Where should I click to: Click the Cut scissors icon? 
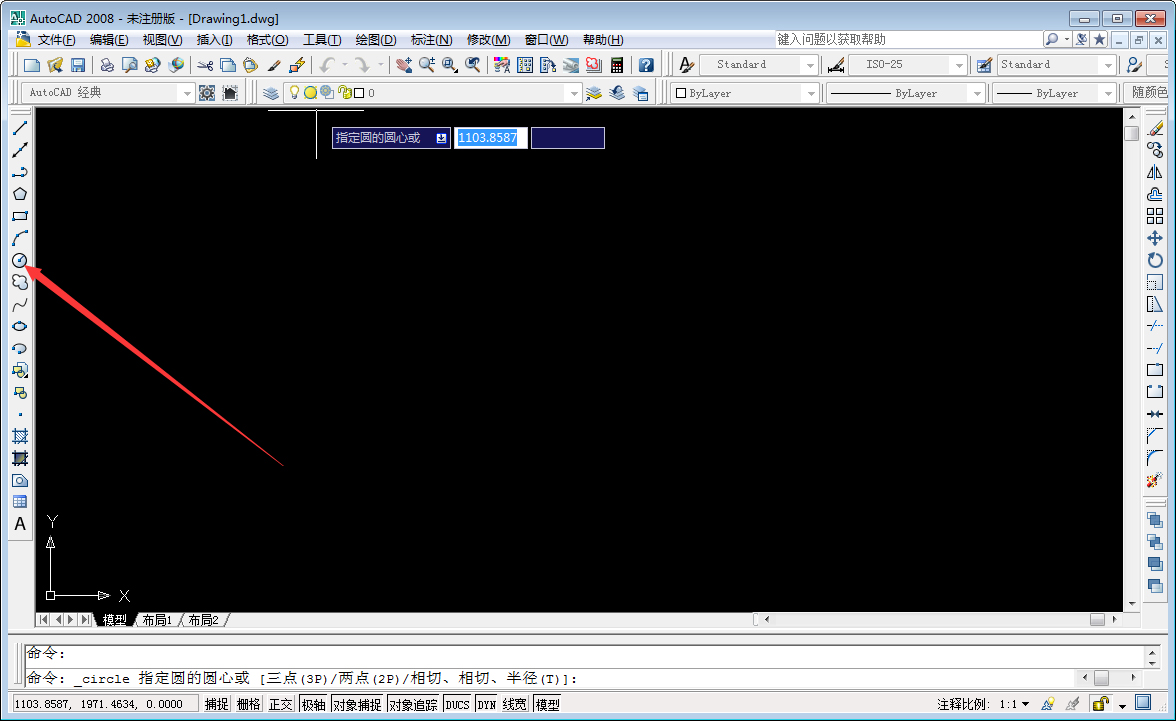(205, 65)
